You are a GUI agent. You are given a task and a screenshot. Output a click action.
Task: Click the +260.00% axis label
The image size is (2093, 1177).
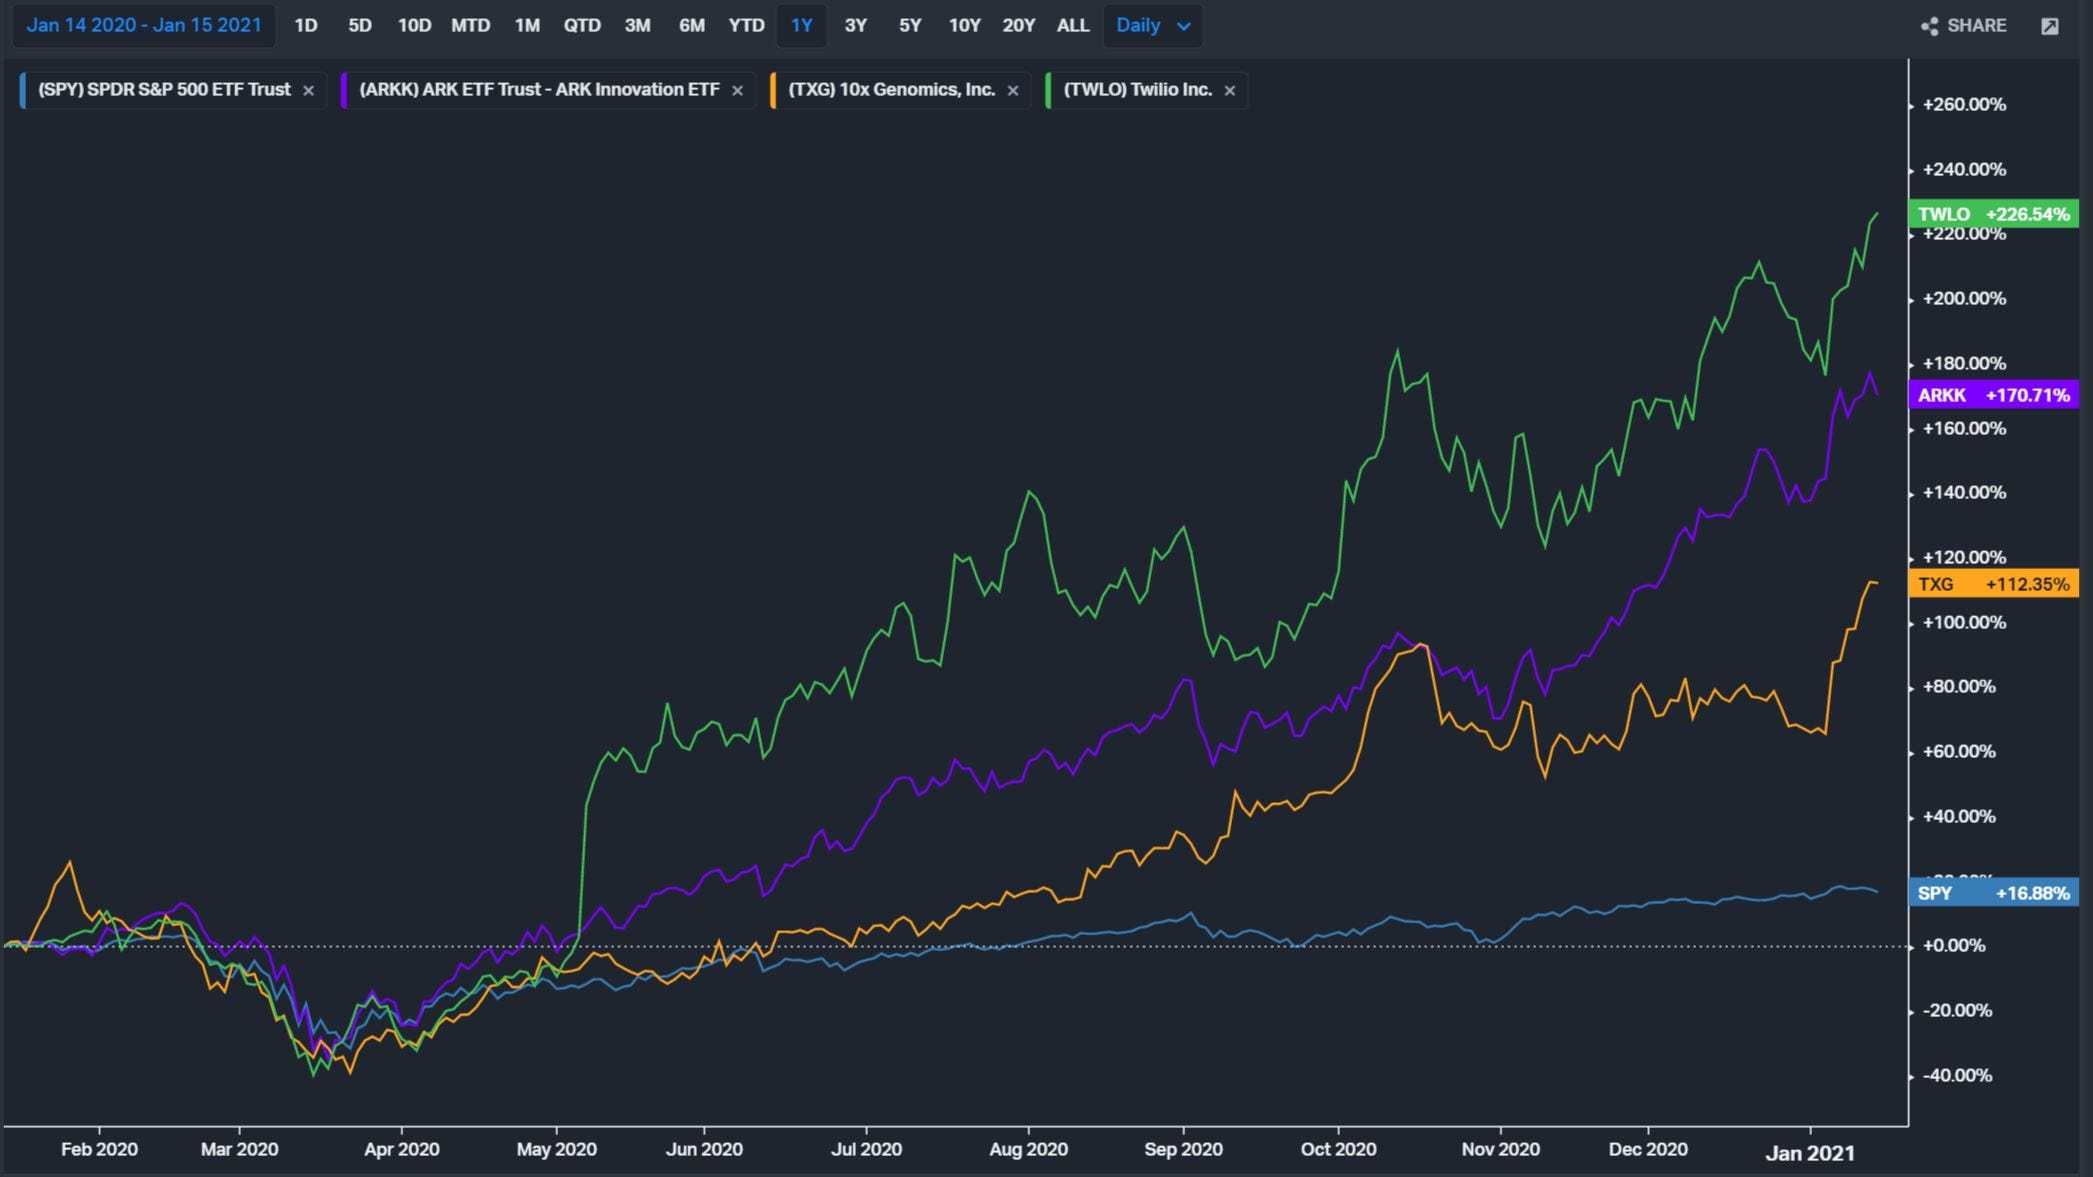1964,105
